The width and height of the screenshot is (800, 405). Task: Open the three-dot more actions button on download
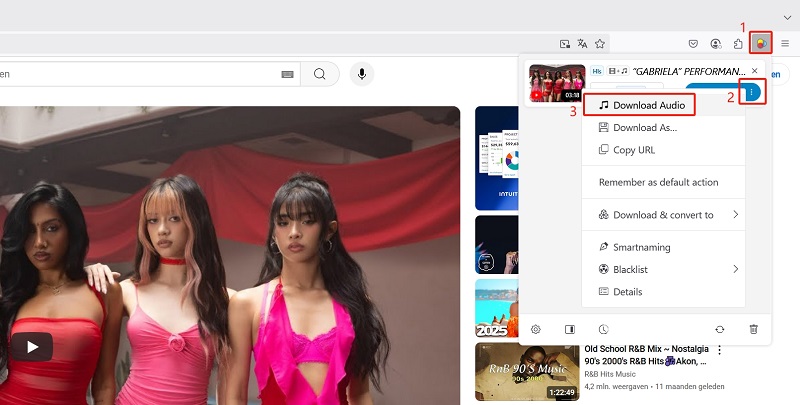pos(752,92)
